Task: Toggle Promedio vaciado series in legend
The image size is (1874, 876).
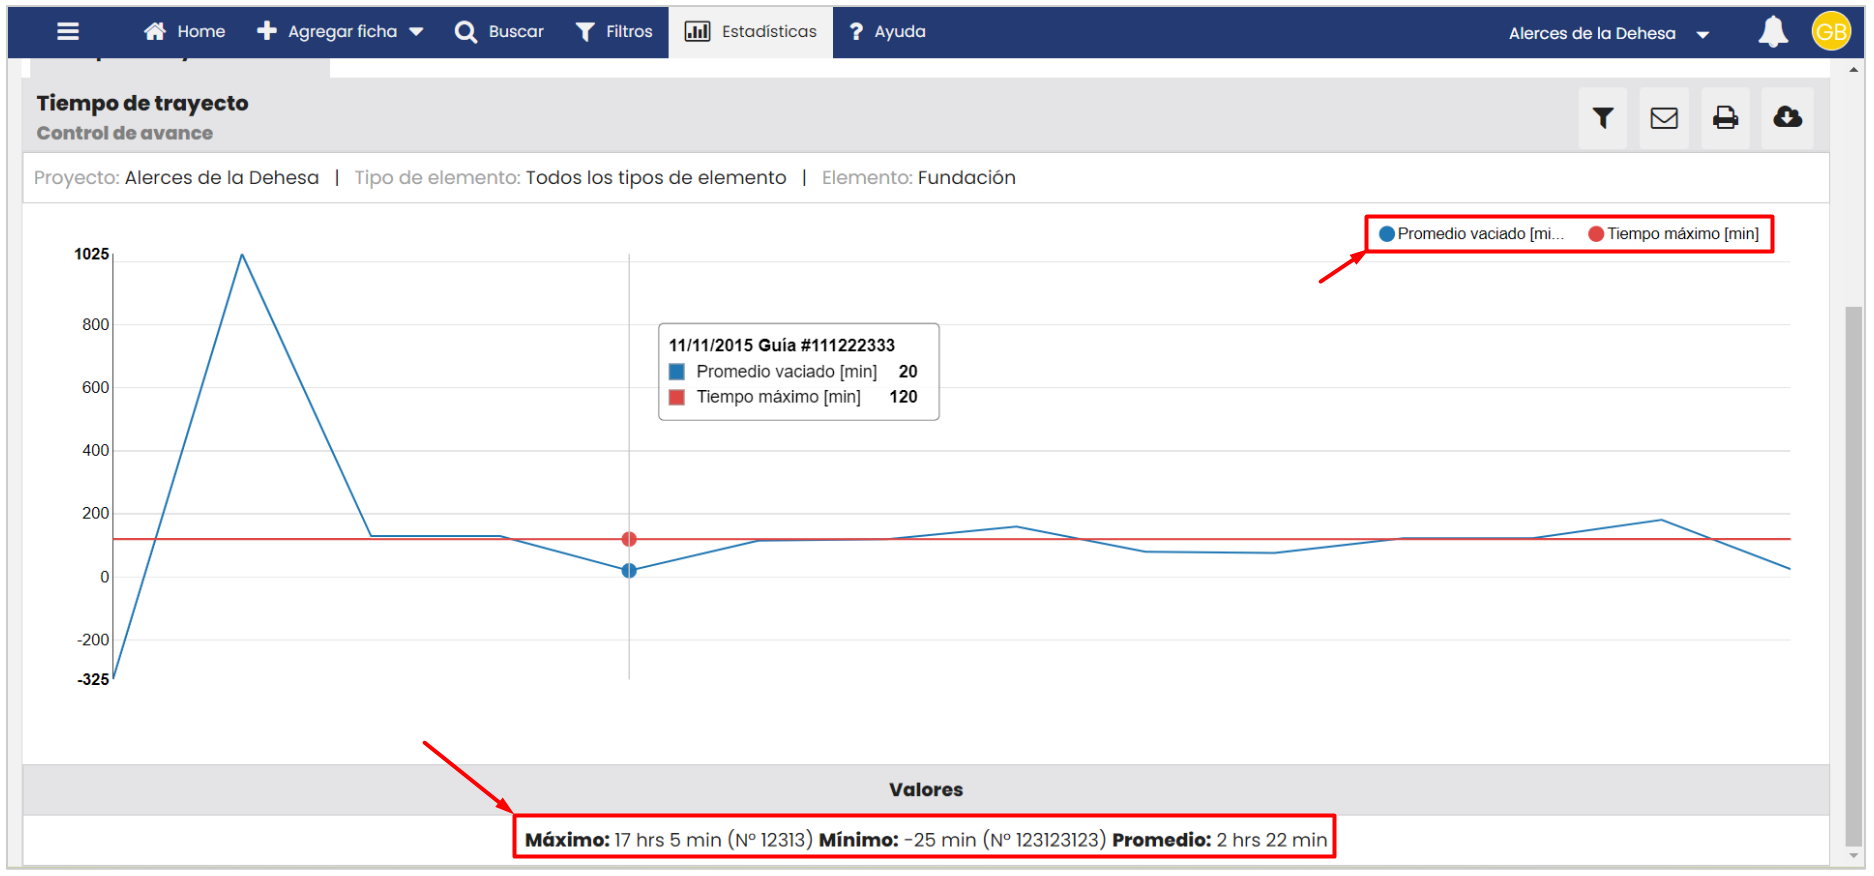Action: tap(1470, 234)
